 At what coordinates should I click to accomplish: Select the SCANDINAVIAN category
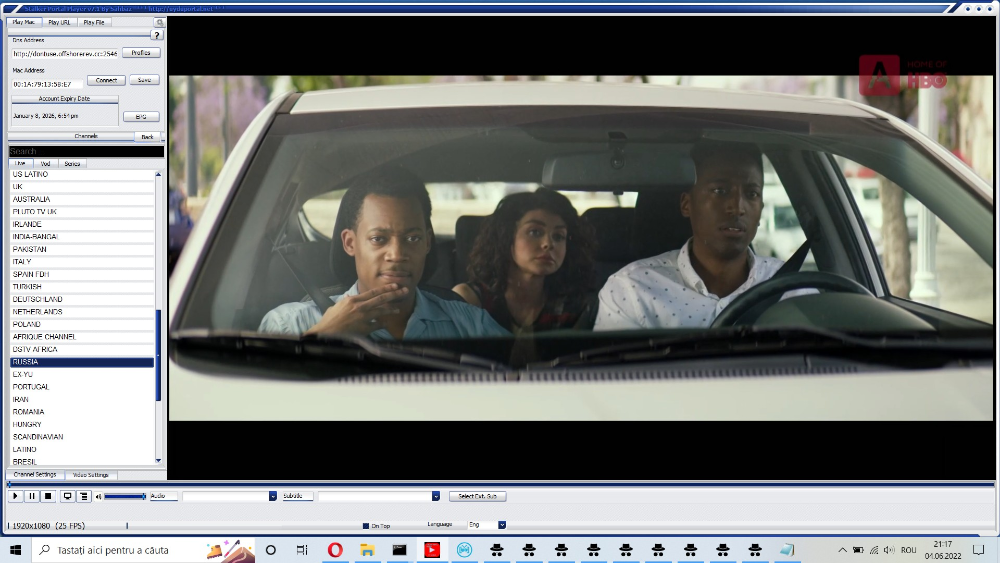tap(82, 437)
